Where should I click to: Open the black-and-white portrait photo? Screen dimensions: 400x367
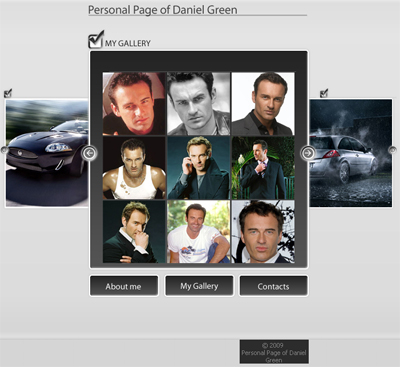tap(199, 104)
